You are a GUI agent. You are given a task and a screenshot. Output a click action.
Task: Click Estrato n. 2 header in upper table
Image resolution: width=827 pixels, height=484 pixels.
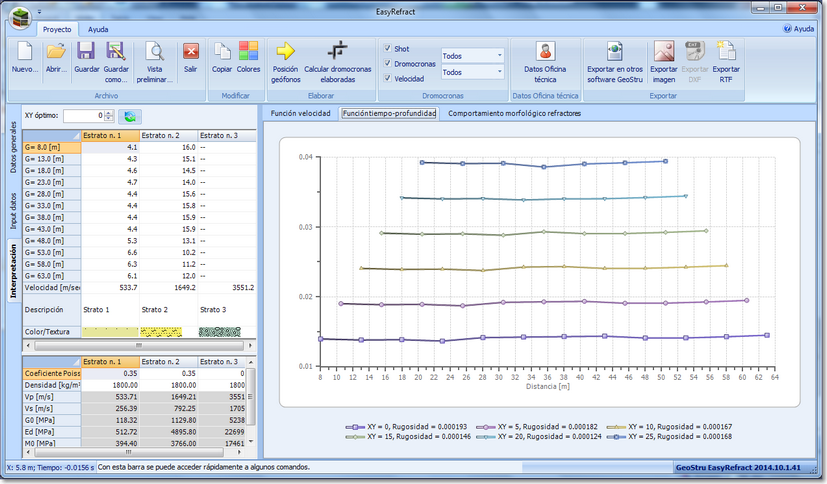[169, 135]
